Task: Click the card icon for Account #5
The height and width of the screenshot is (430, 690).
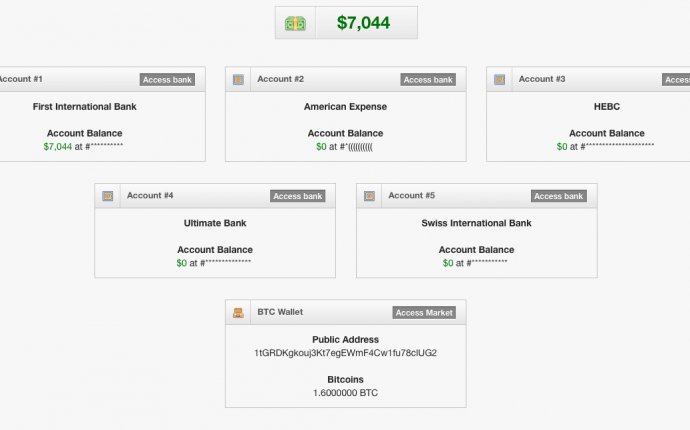Action: click(370, 196)
